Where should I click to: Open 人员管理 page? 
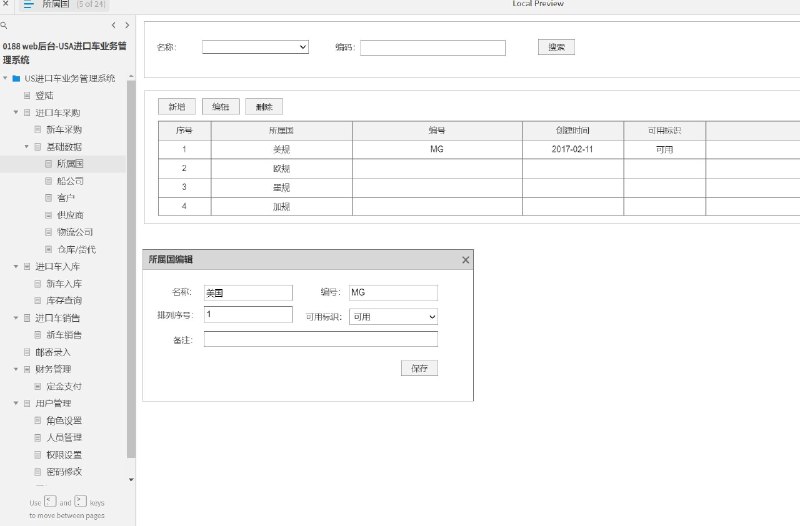point(64,437)
